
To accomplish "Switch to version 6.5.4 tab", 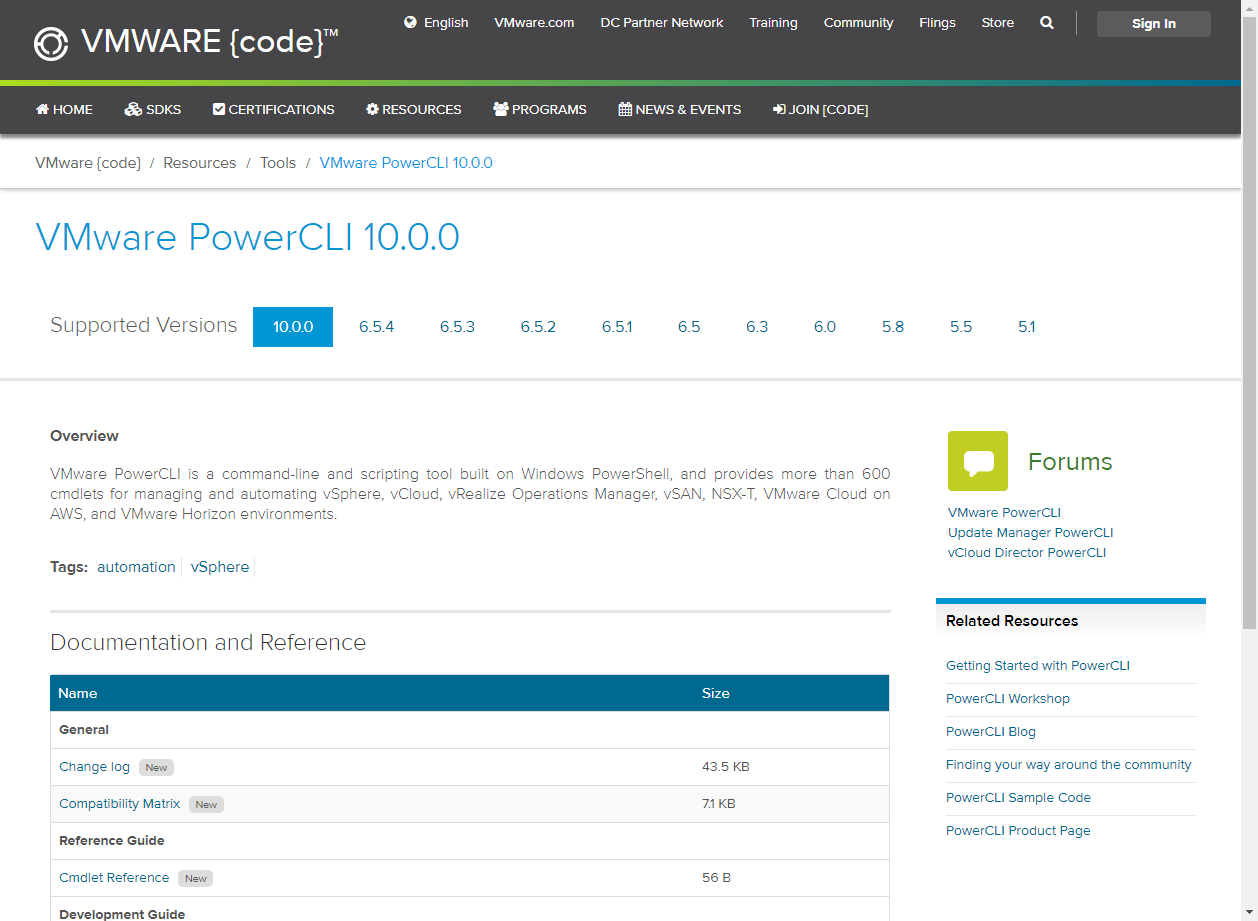I will tap(377, 326).
